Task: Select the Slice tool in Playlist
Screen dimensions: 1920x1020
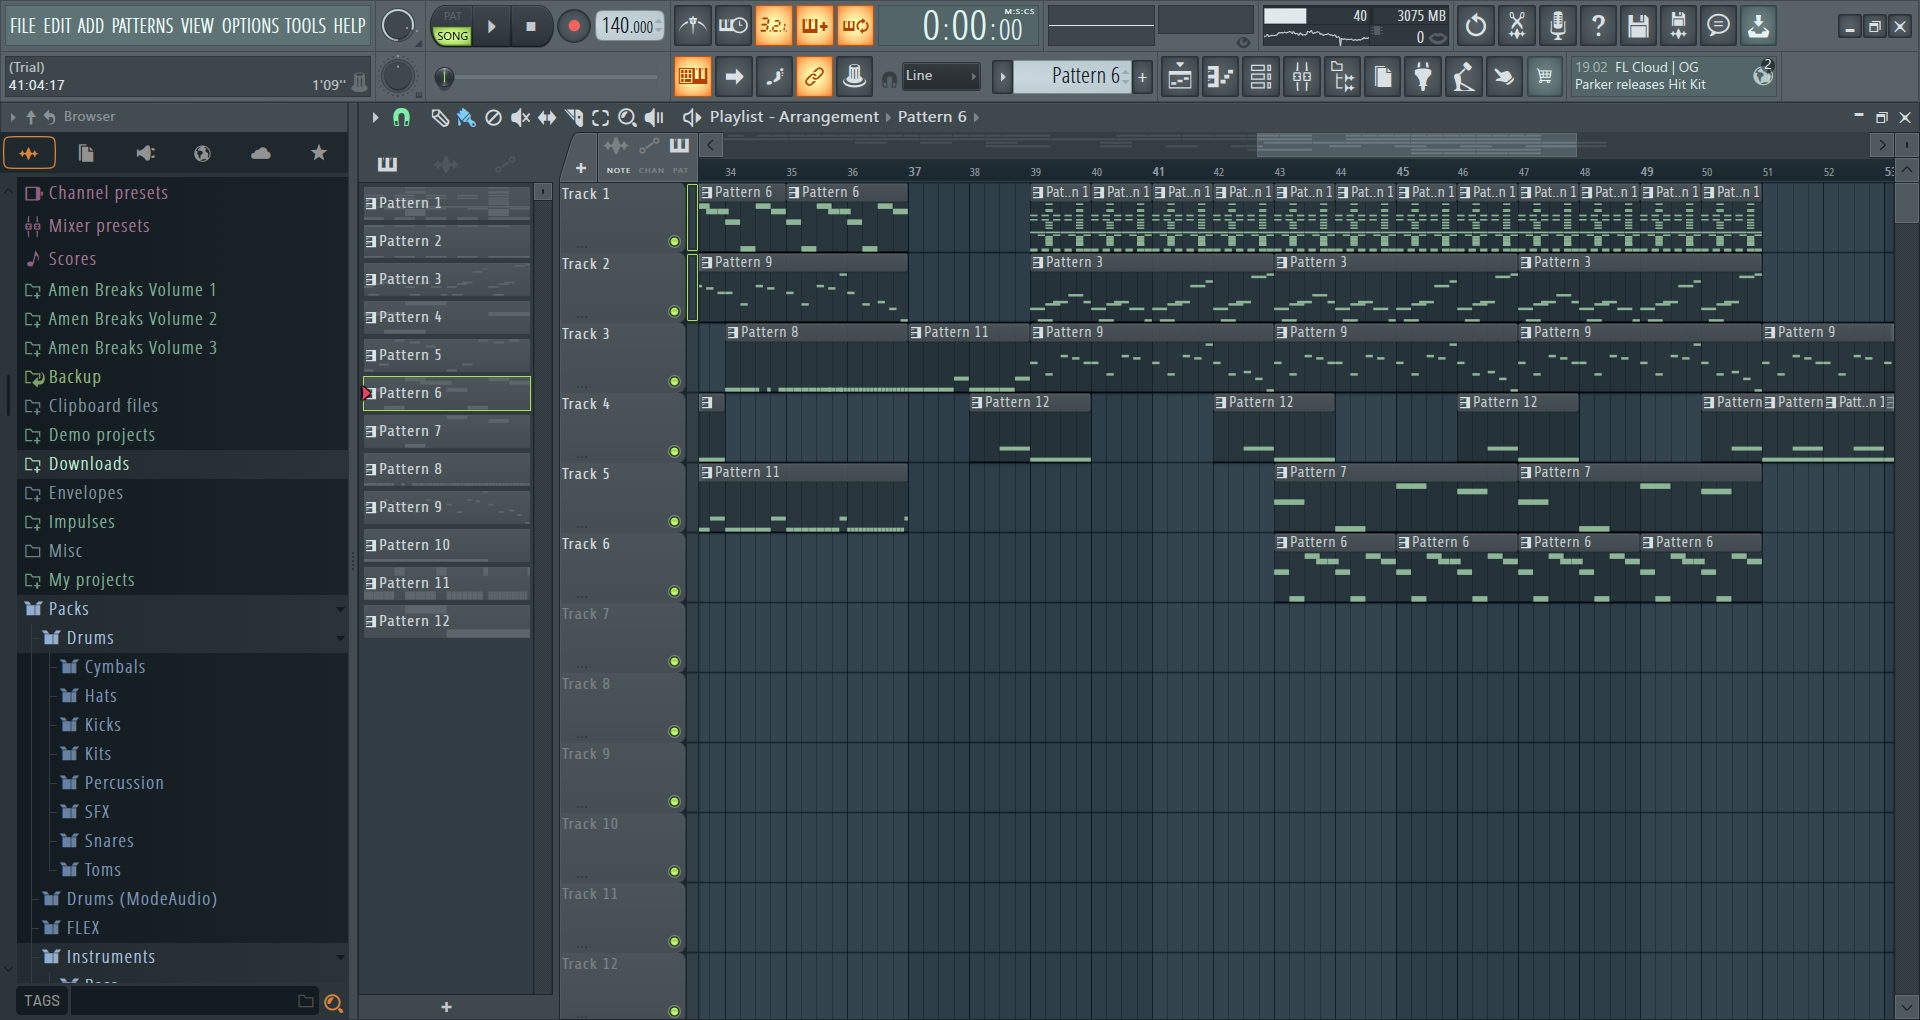Action: [x=574, y=117]
